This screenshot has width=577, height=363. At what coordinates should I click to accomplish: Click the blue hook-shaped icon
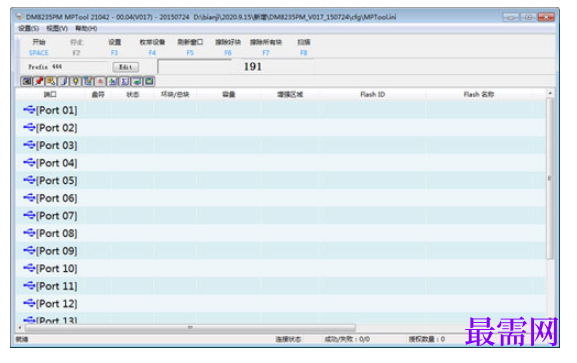click(63, 81)
